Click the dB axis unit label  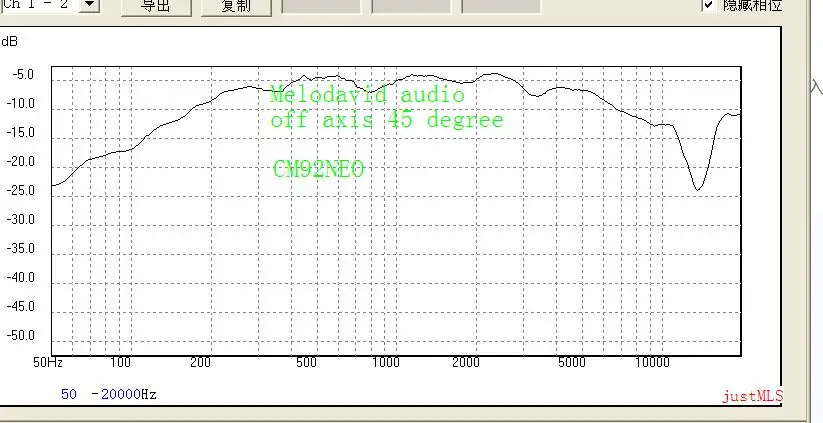9,41
